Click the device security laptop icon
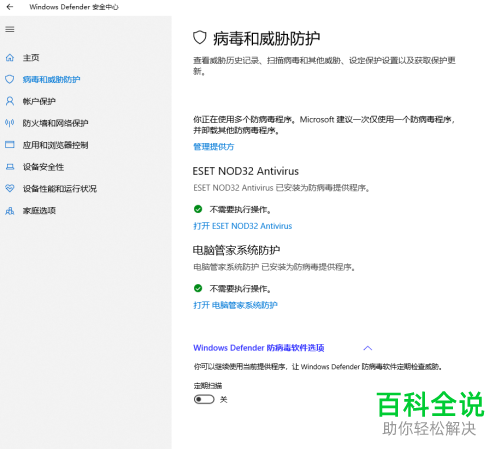 point(10,167)
